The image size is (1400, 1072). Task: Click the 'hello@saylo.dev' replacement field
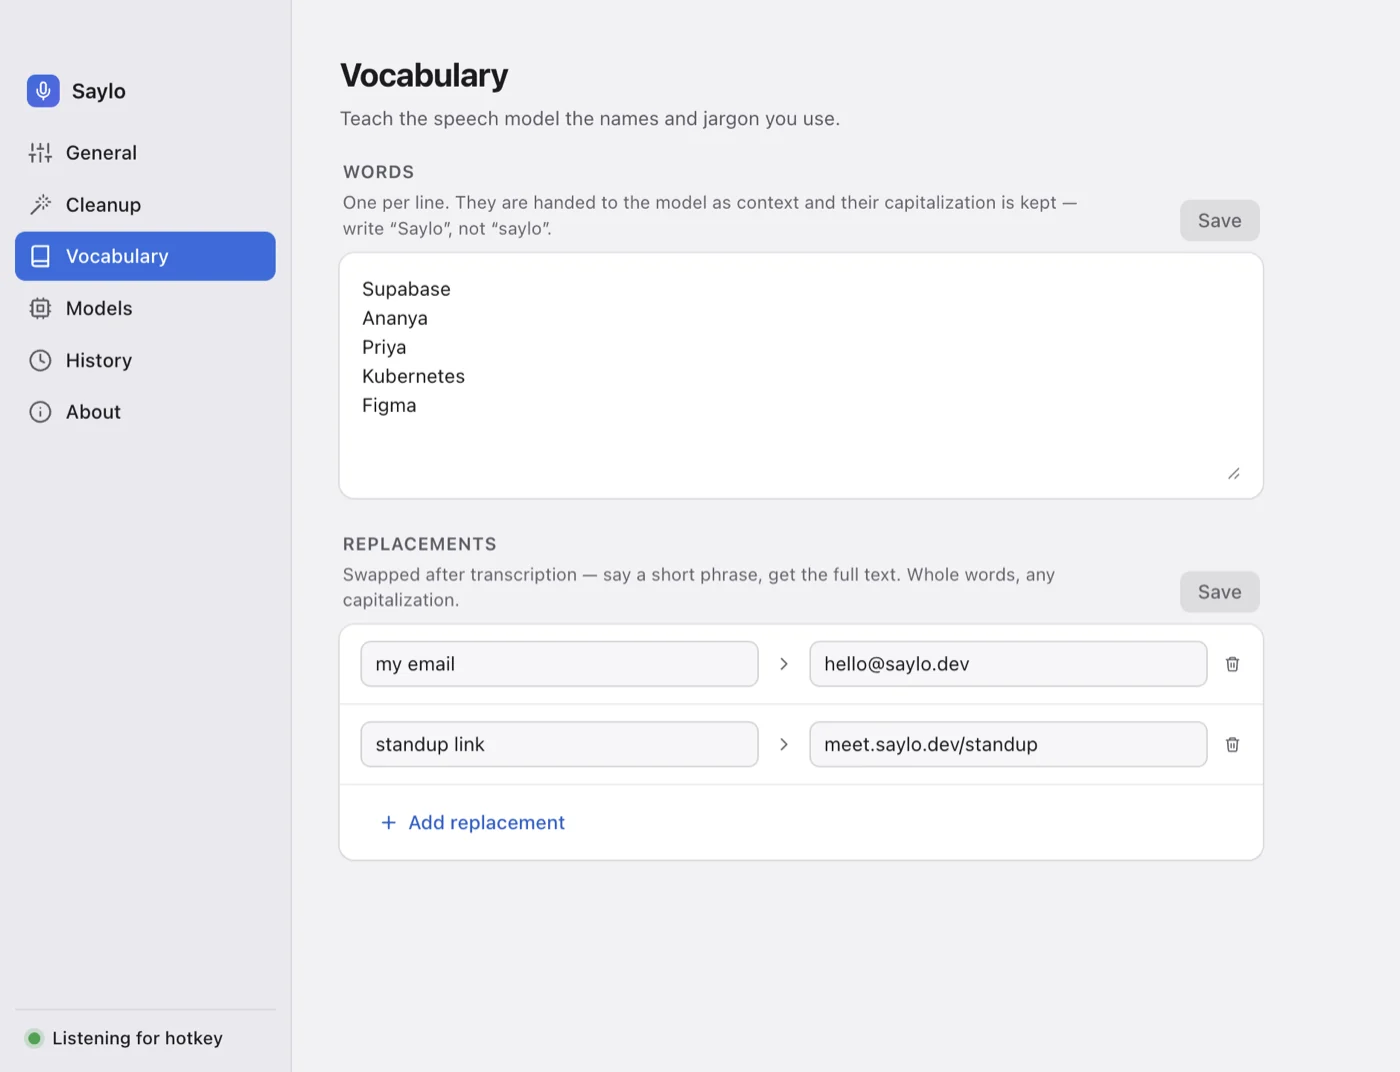1008,664
